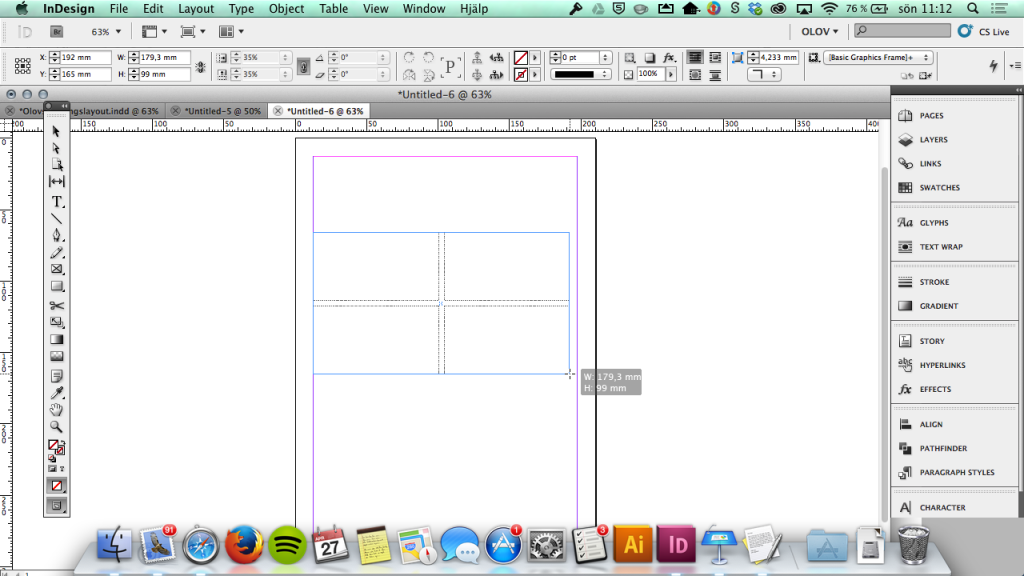The width and height of the screenshot is (1024, 576).
Task: Click the drop shadow icon
Action: (x=649, y=57)
